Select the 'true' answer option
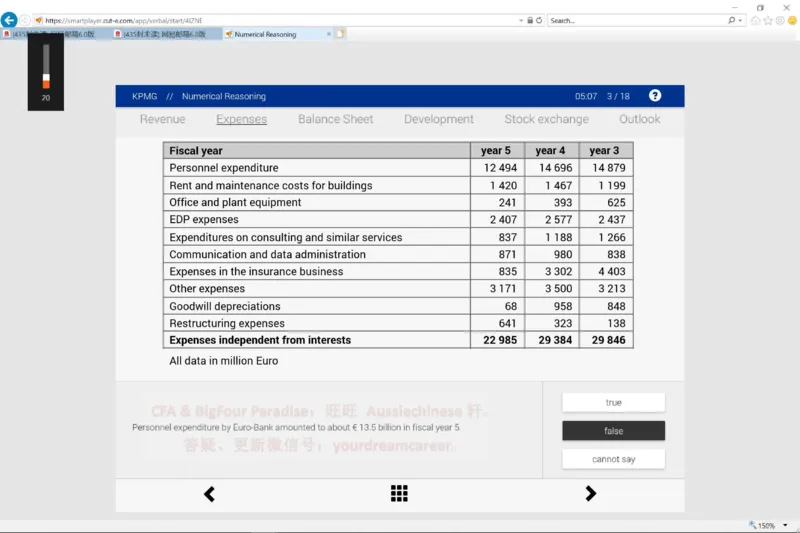The height and width of the screenshot is (533, 800). 613,402
